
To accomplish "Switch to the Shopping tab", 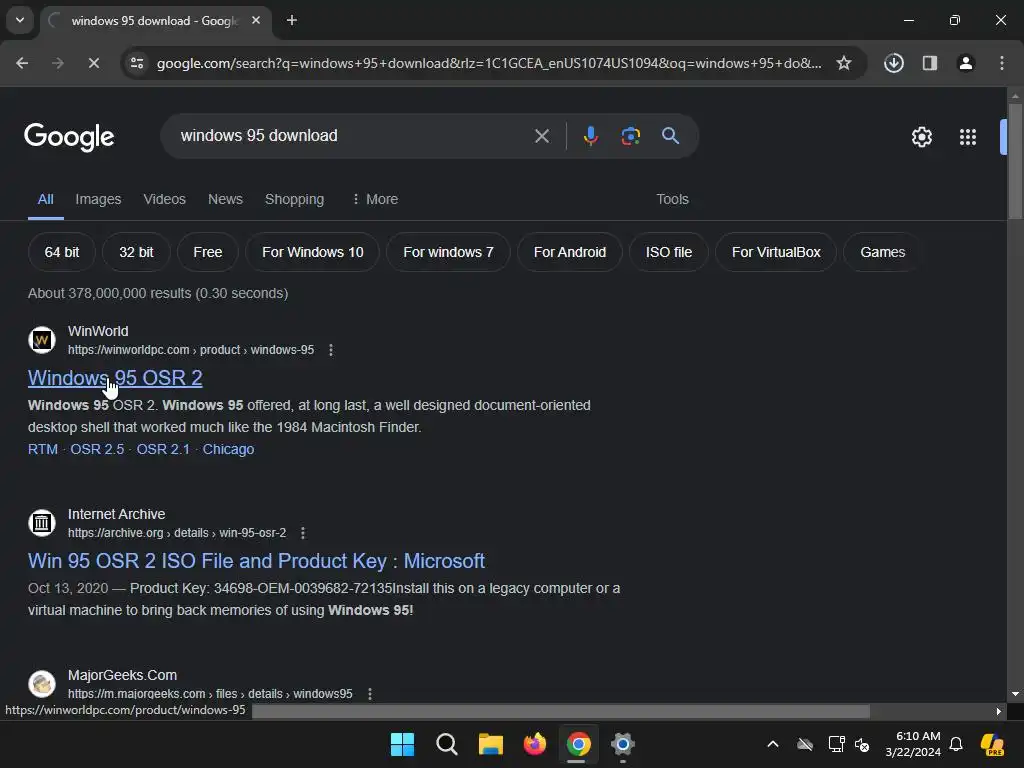I will 295,199.
